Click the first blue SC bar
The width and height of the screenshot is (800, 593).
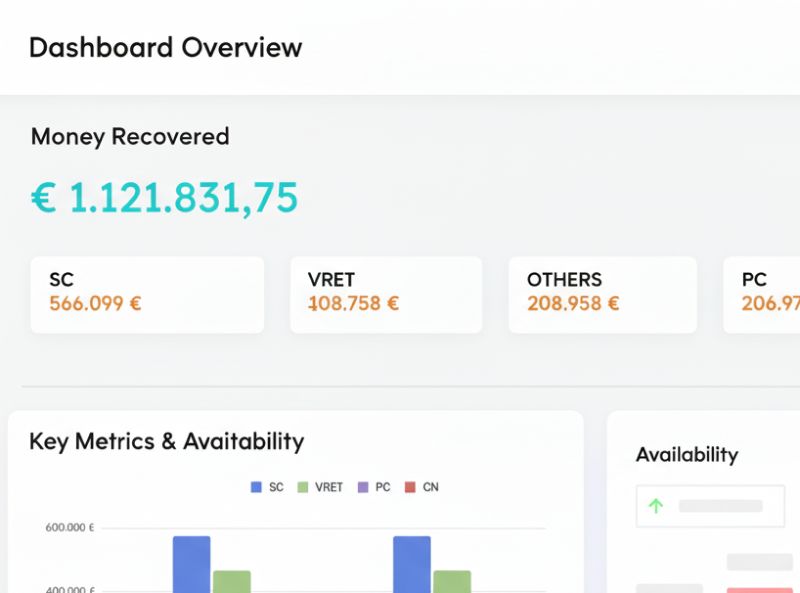click(191, 564)
